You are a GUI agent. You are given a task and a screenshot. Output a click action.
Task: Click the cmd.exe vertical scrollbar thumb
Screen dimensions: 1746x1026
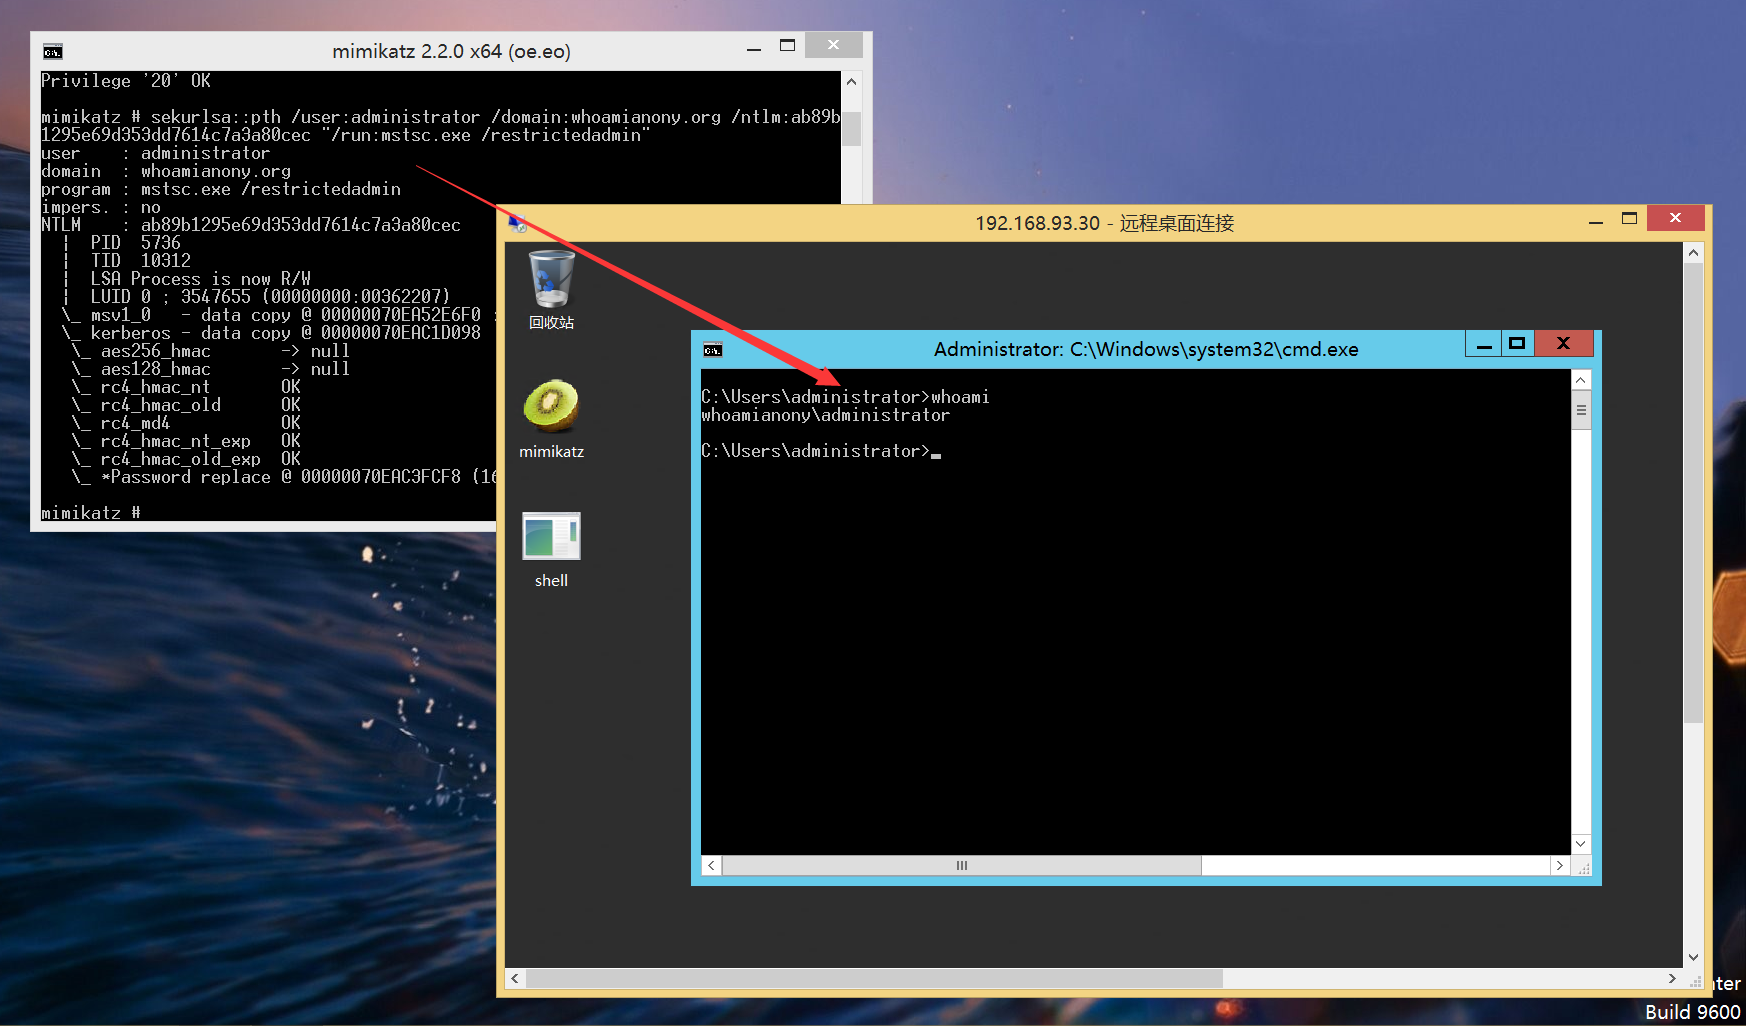pos(1581,410)
